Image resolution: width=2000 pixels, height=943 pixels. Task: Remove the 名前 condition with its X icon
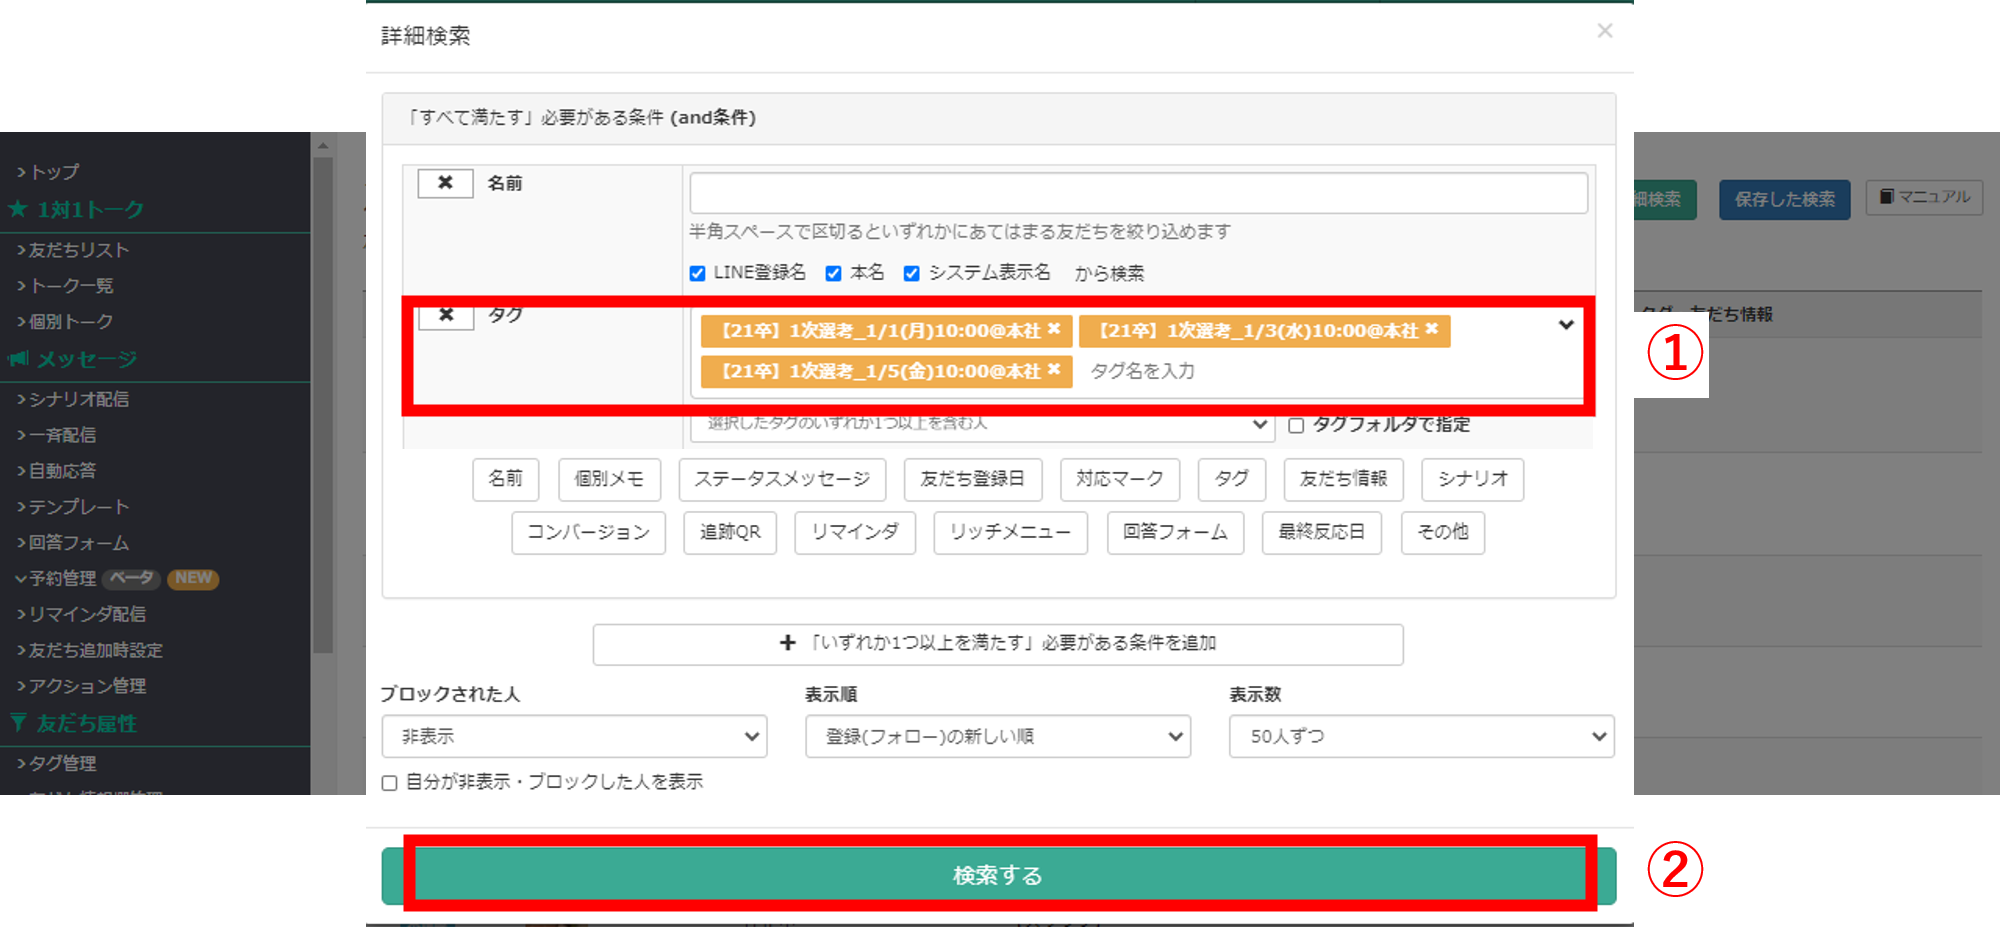click(x=445, y=182)
